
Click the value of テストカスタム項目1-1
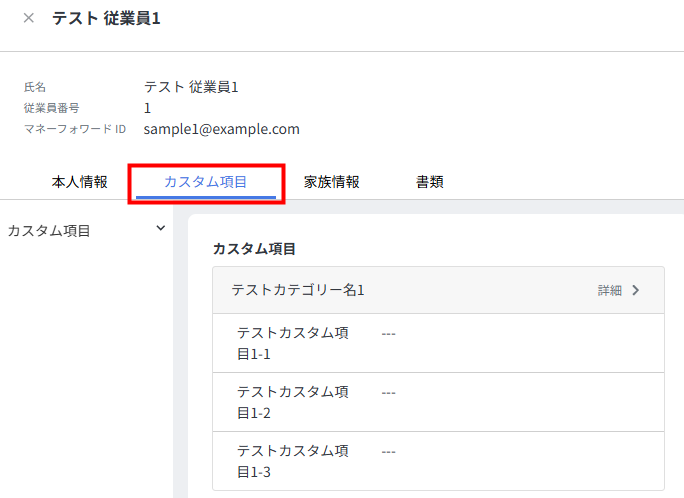point(389,334)
